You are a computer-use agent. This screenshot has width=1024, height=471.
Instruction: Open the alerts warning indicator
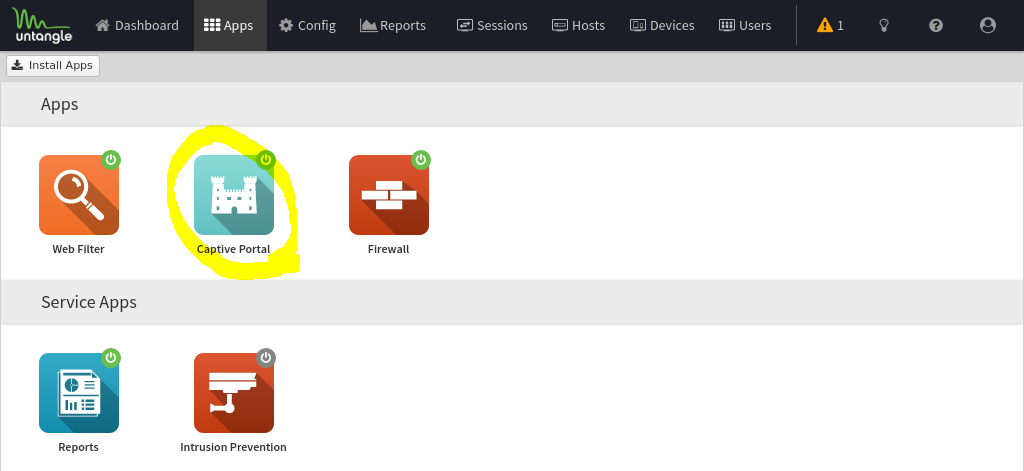point(830,25)
